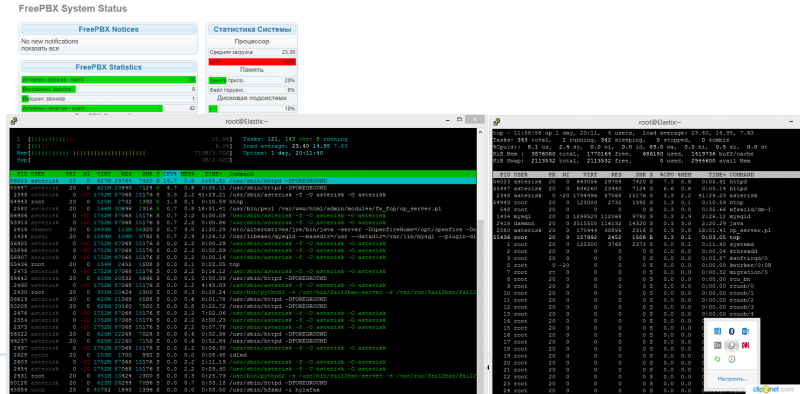Maximize the htop PuTTY window
The height and width of the screenshot is (394, 800).
(x=460, y=119)
